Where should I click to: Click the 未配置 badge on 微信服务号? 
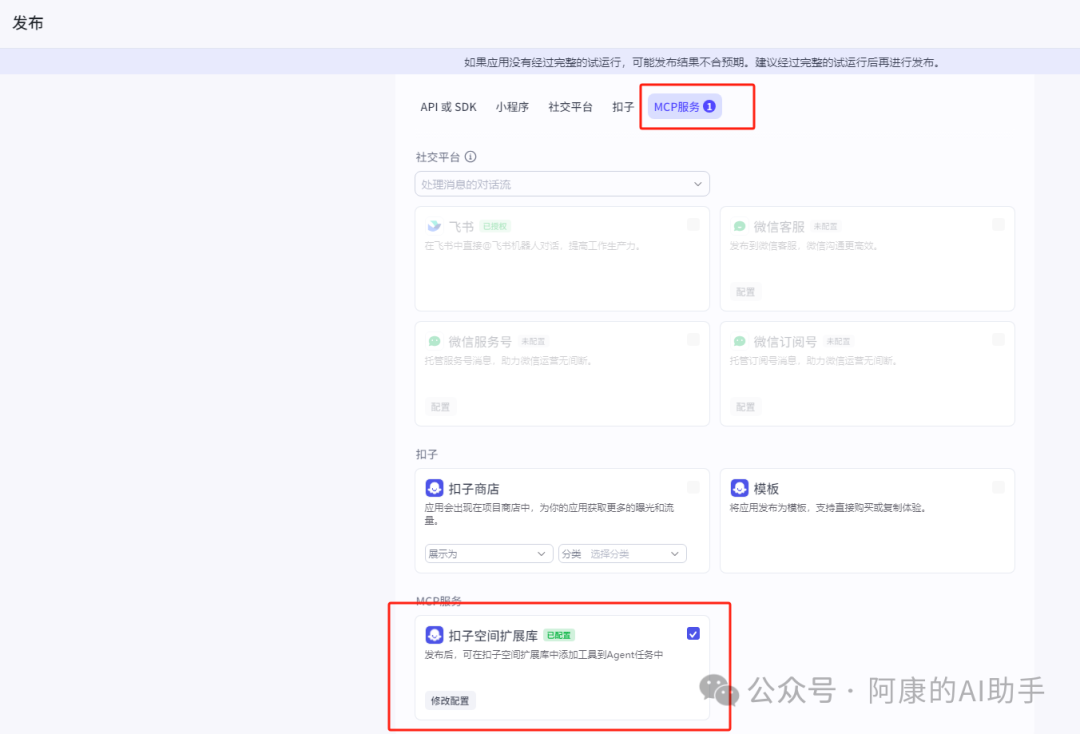tap(533, 342)
